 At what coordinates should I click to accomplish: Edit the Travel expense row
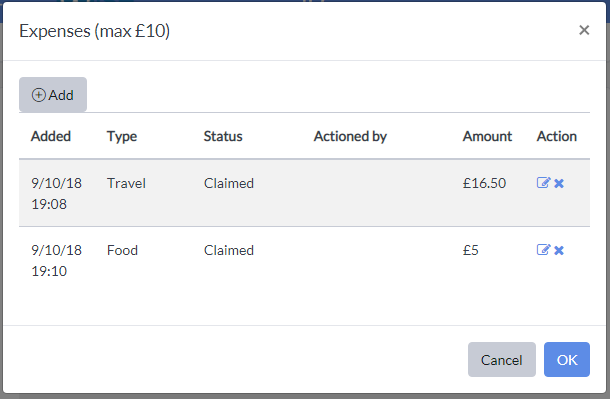tap(543, 183)
